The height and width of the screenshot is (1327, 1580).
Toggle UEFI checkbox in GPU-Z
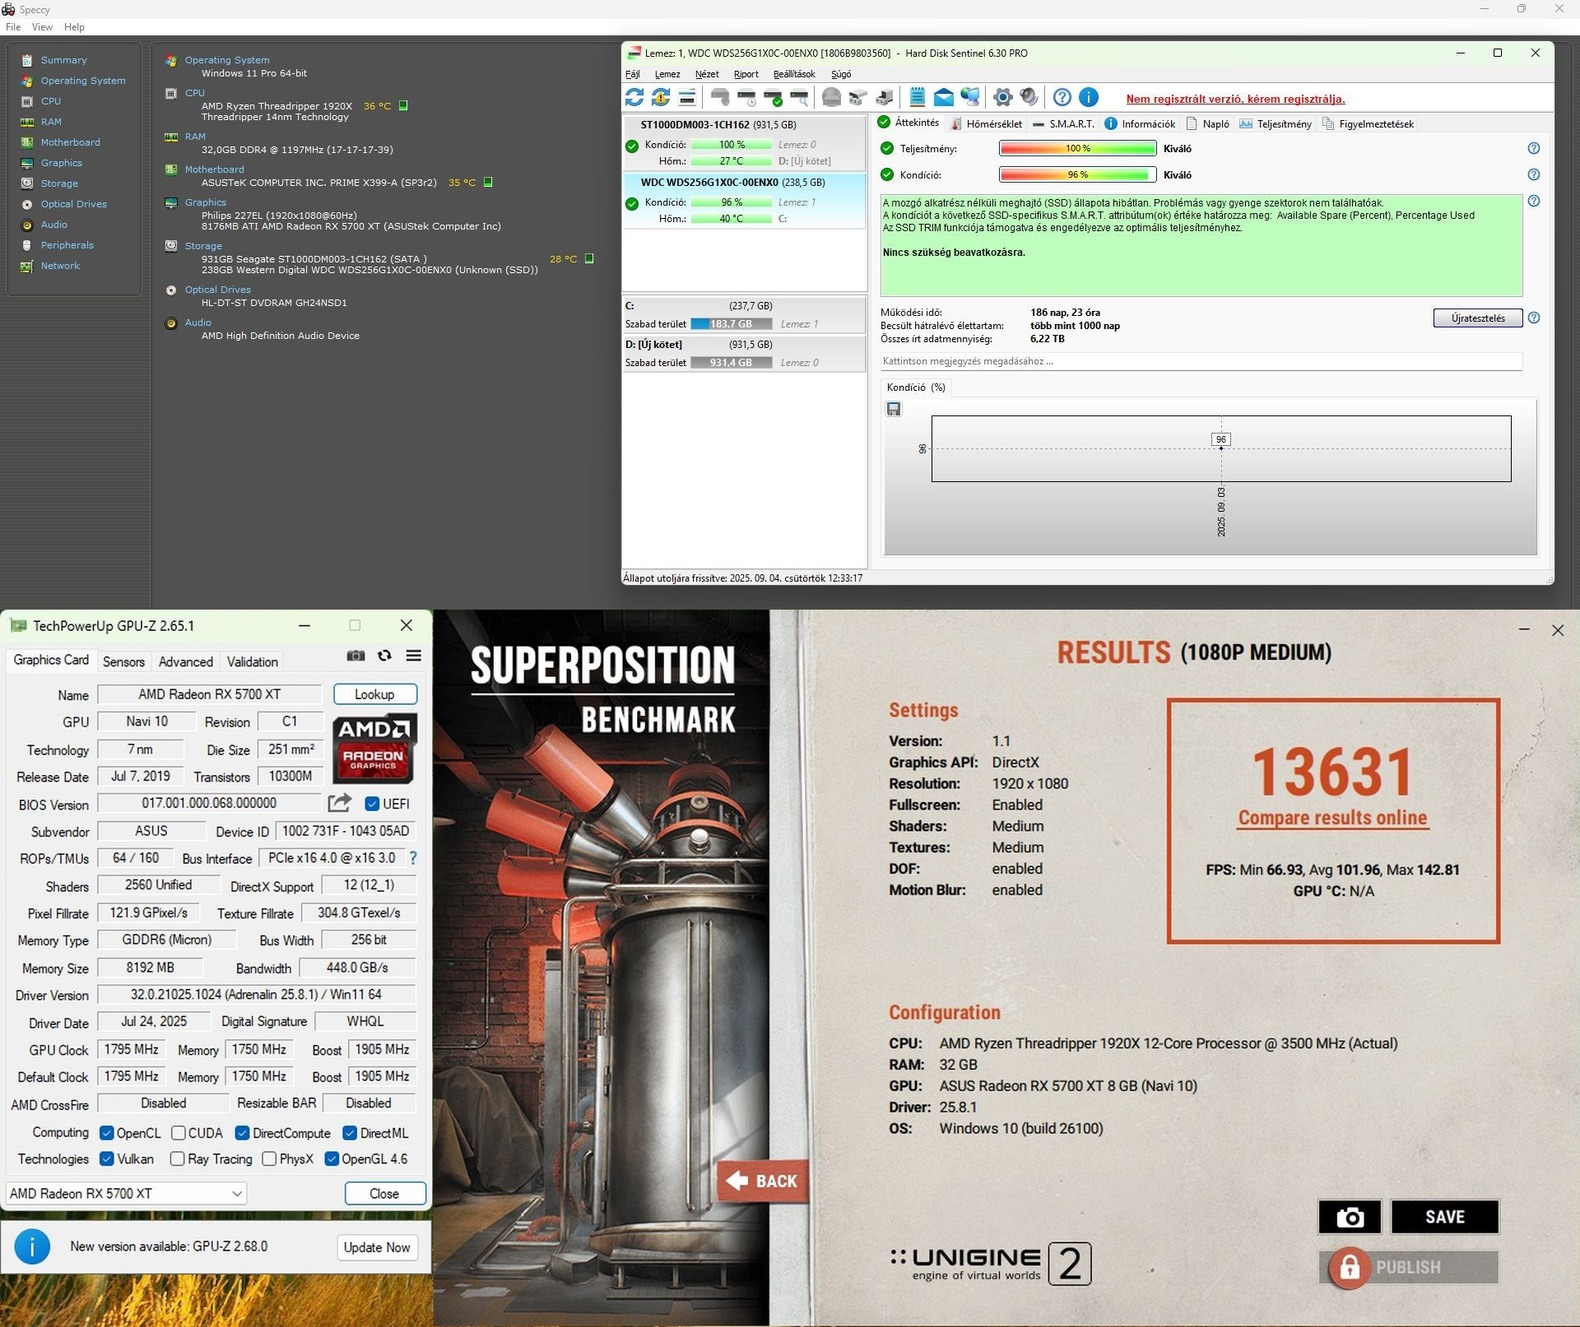coord(372,804)
